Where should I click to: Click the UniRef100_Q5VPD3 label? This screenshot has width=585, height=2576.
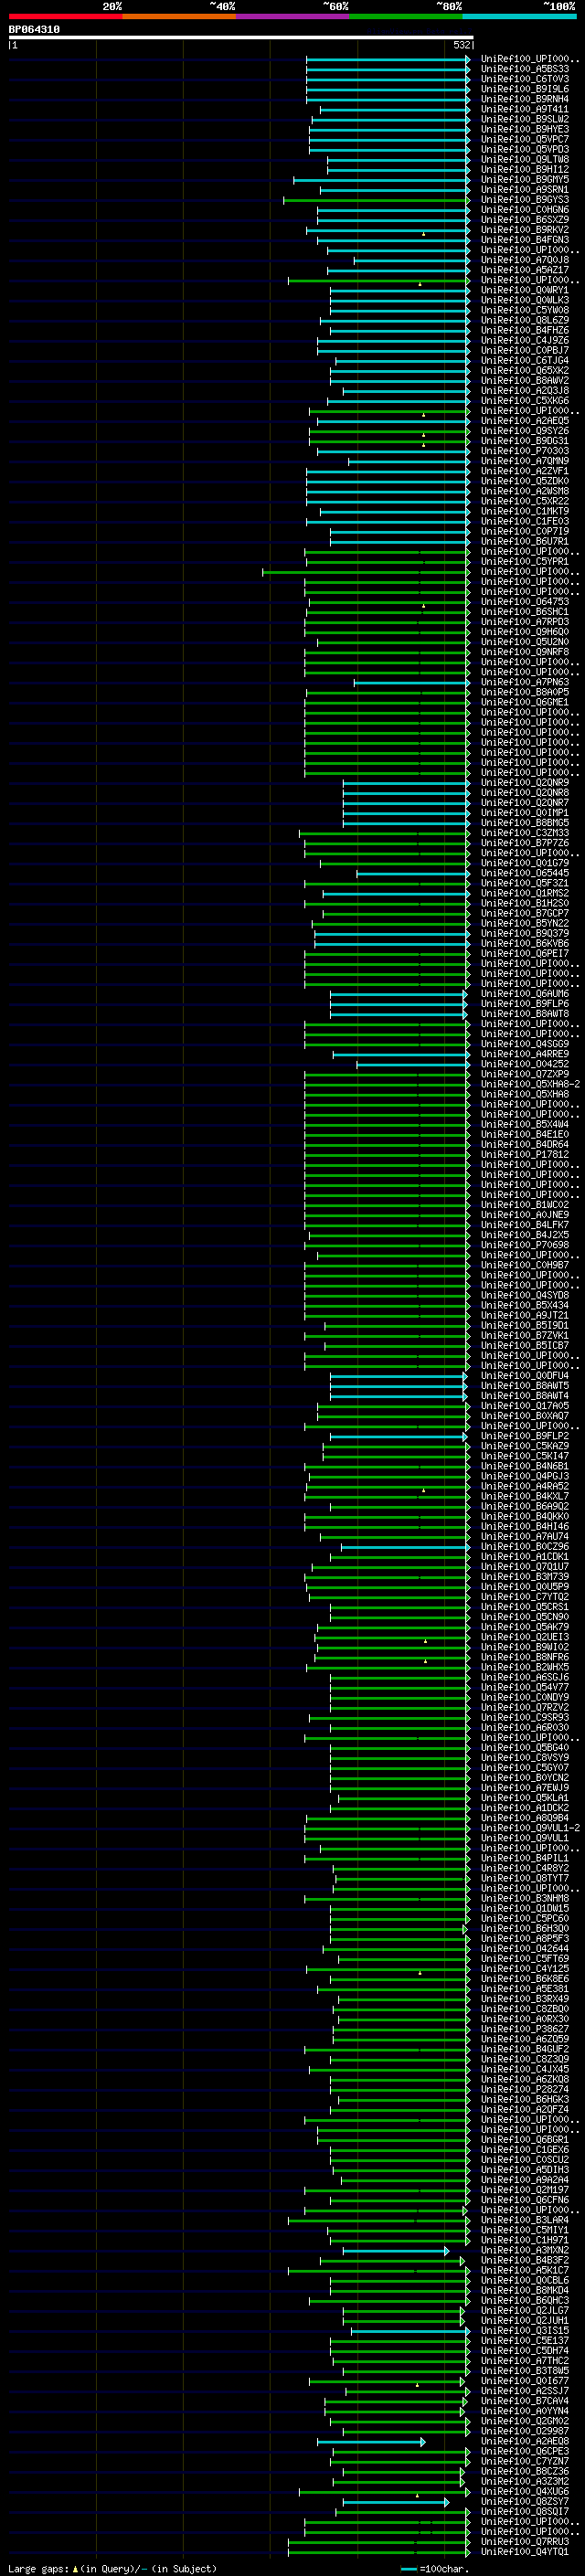tap(525, 149)
